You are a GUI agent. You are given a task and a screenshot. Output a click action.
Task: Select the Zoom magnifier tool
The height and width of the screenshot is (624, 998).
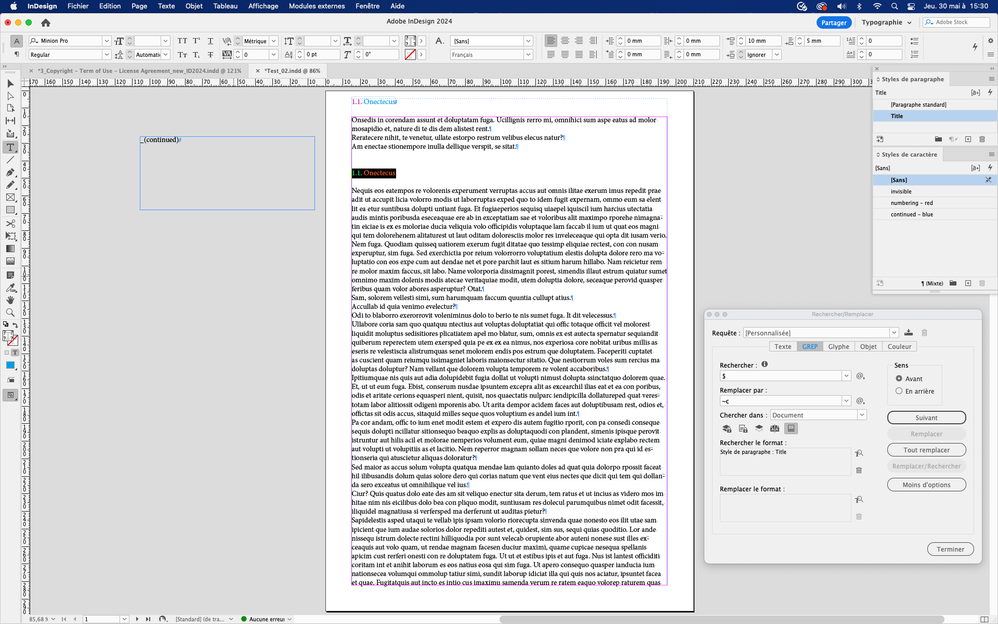10,311
